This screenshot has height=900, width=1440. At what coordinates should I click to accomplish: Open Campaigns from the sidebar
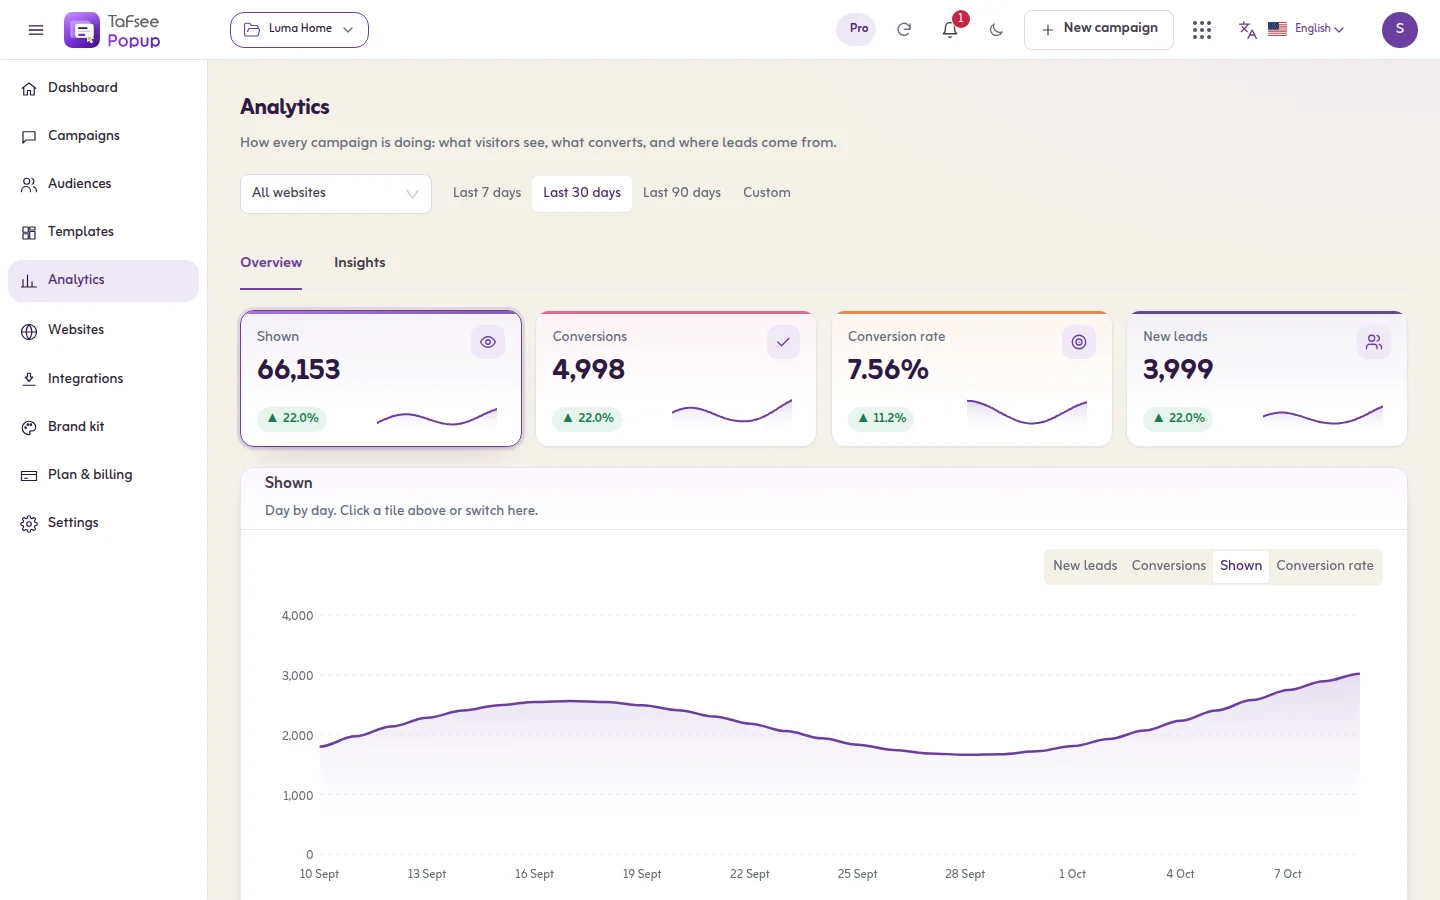(x=103, y=136)
